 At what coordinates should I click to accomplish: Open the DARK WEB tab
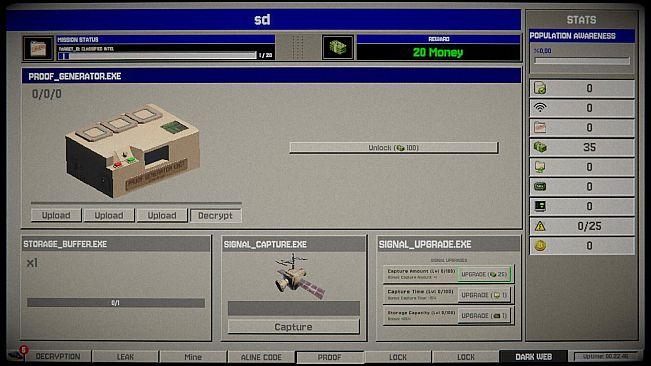coord(534,357)
